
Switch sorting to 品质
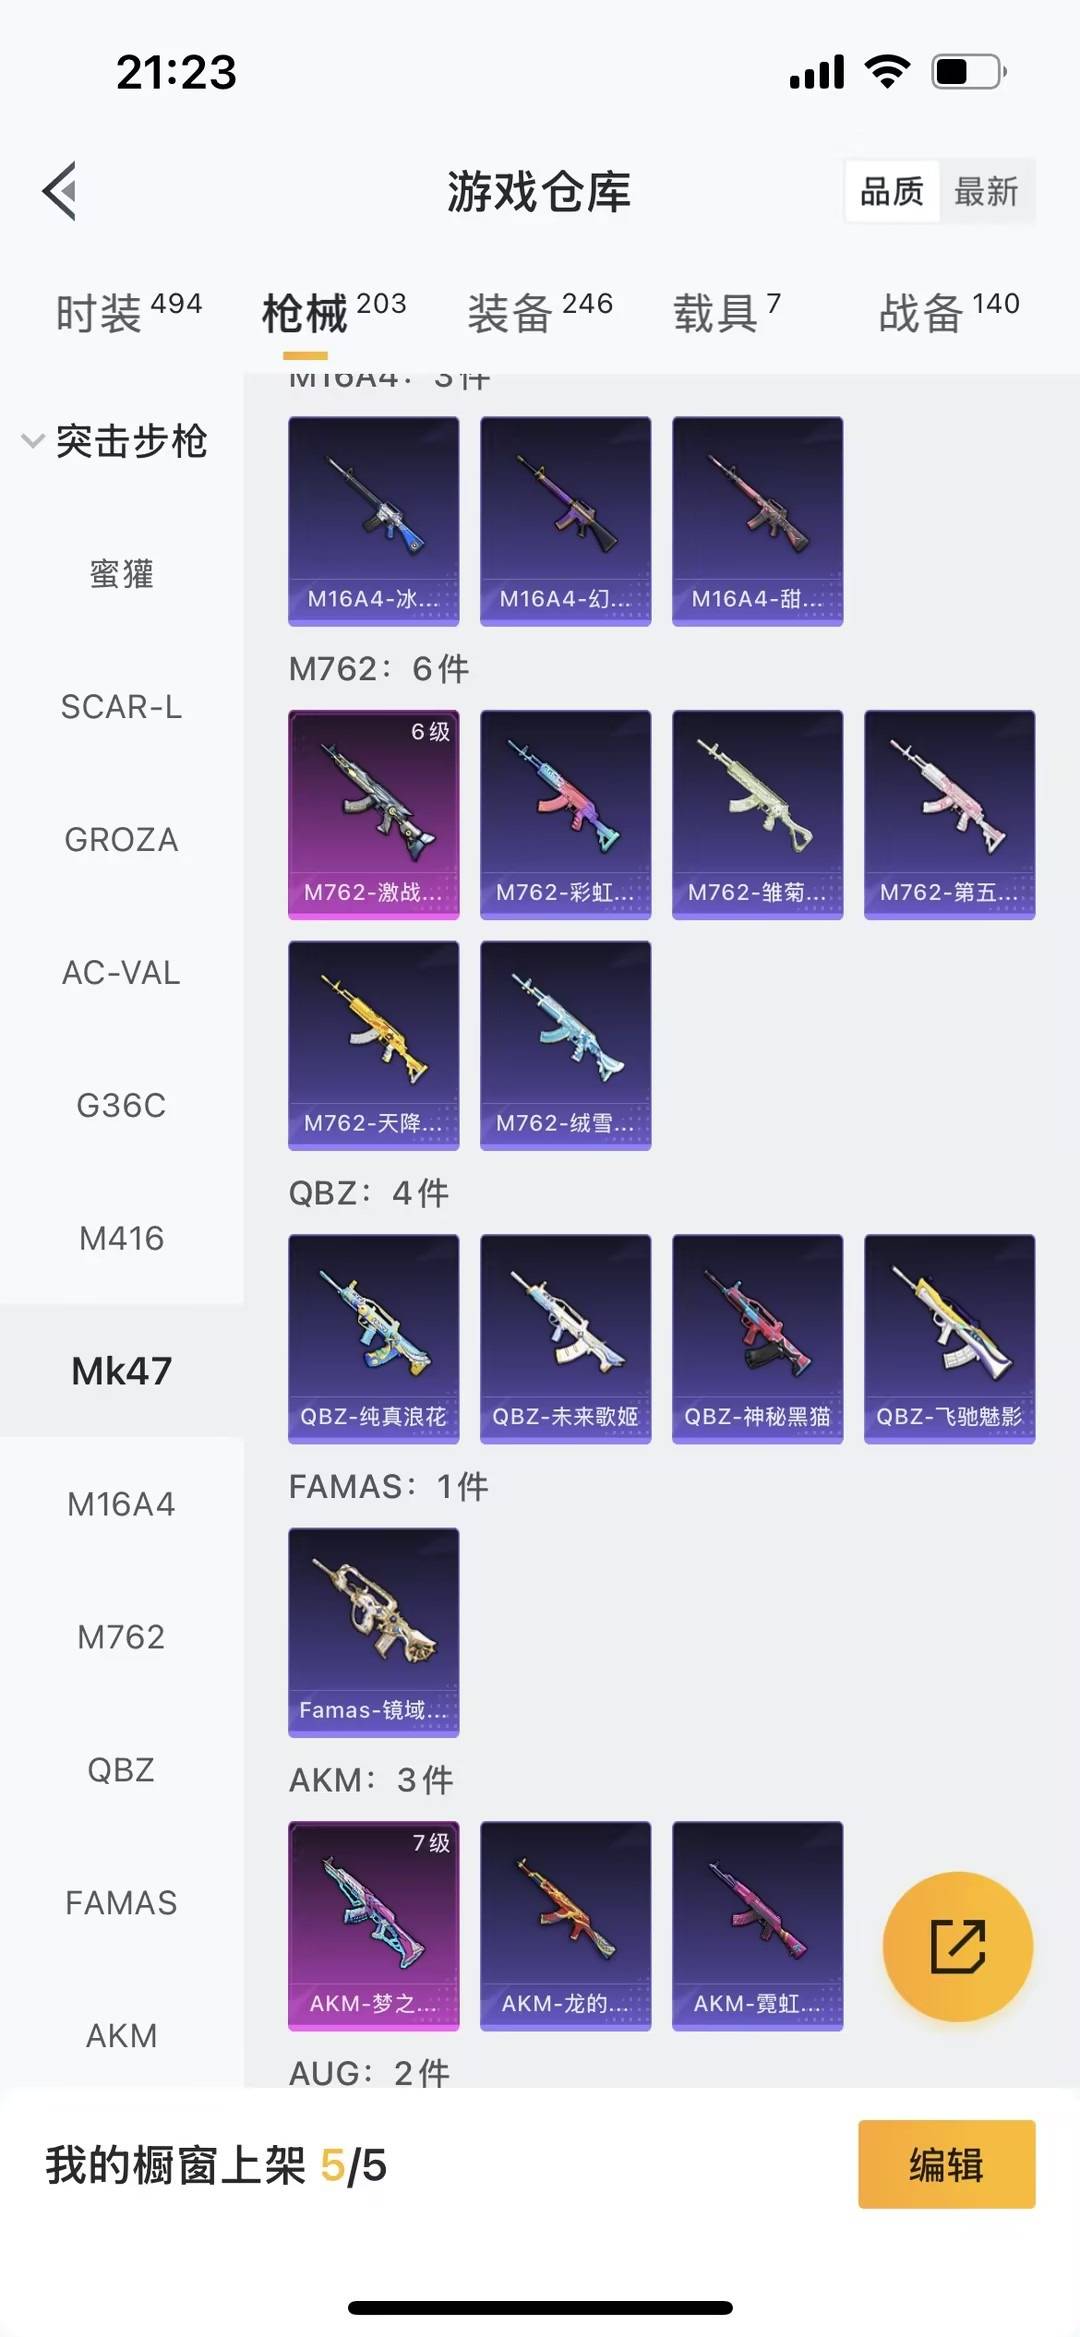coord(892,191)
